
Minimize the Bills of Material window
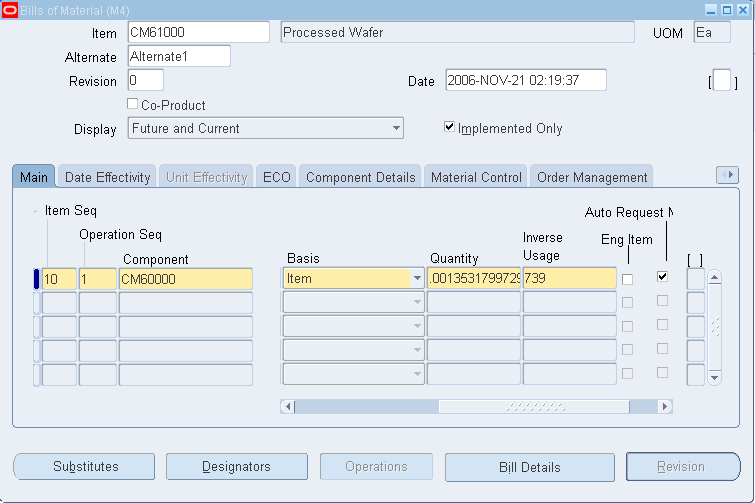pos(711,10)
